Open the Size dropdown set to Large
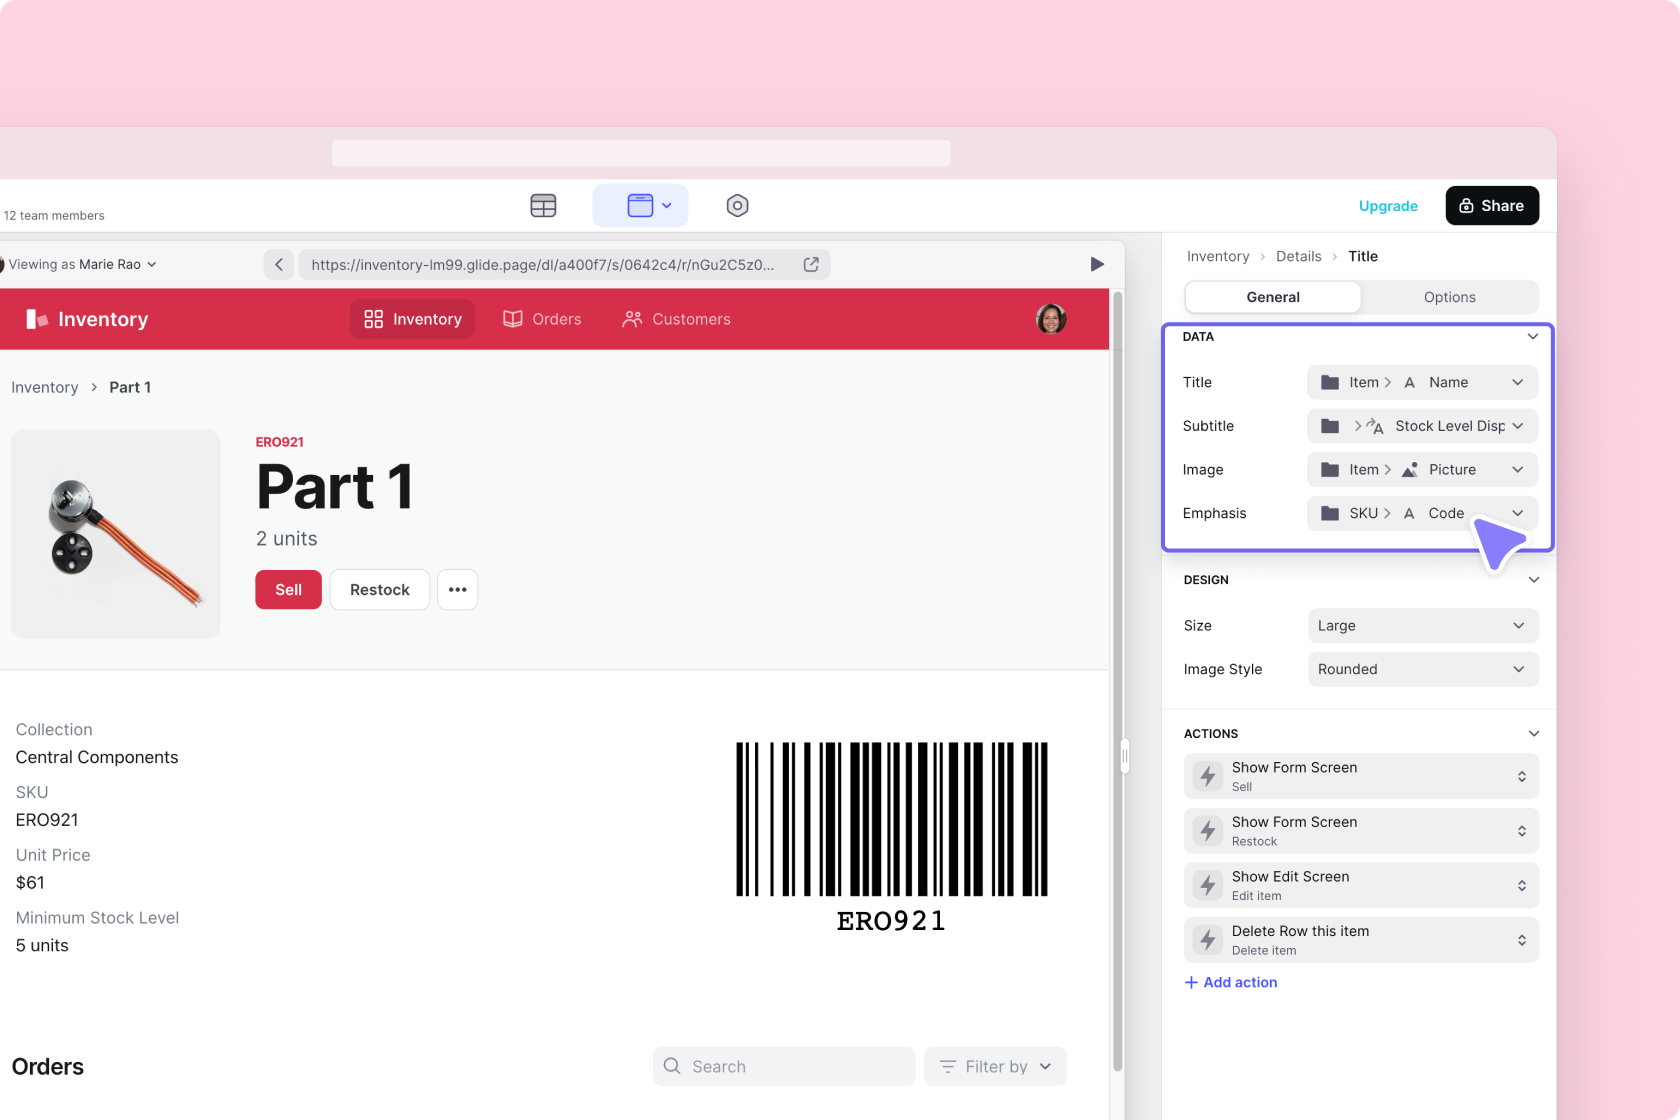The width and height of the screenshot is (1680, 1120). click(x=1422, y=626)
